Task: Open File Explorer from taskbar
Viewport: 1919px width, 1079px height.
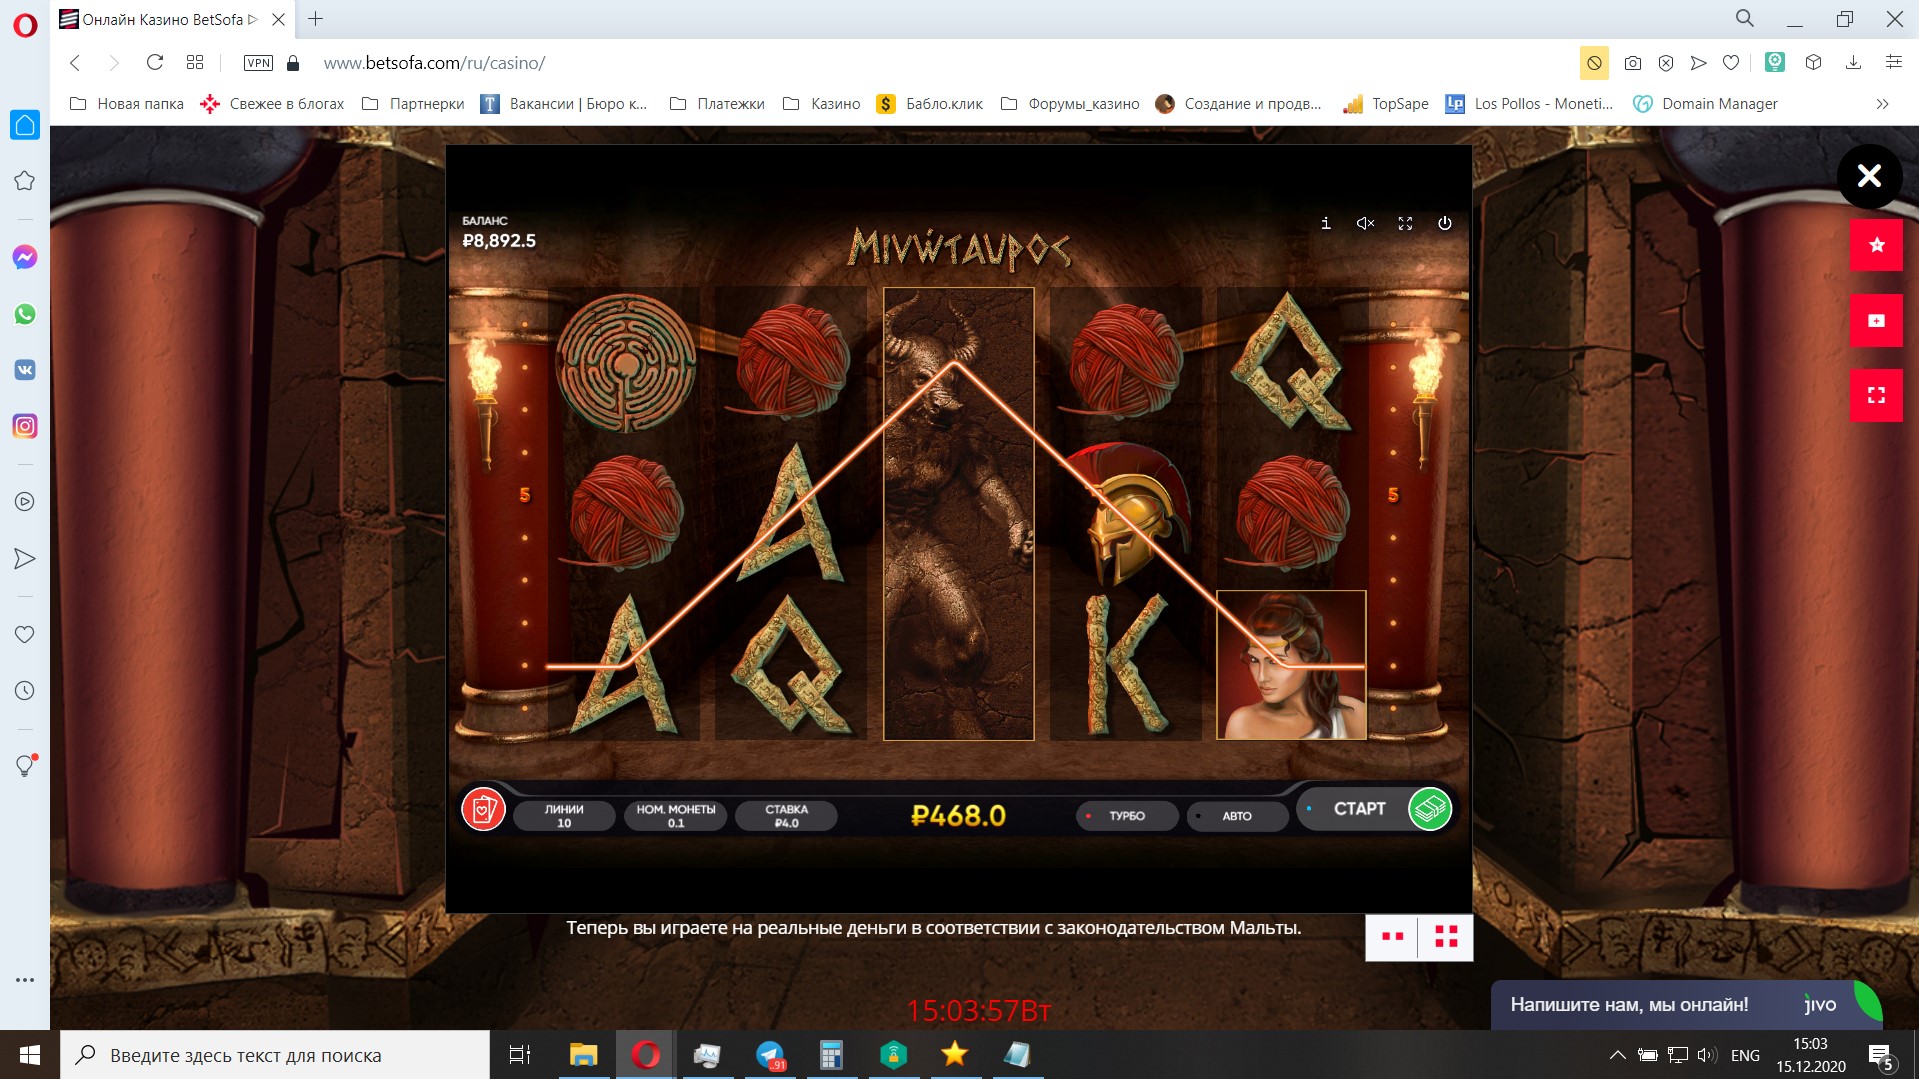Action: (x=583, y=1055)
